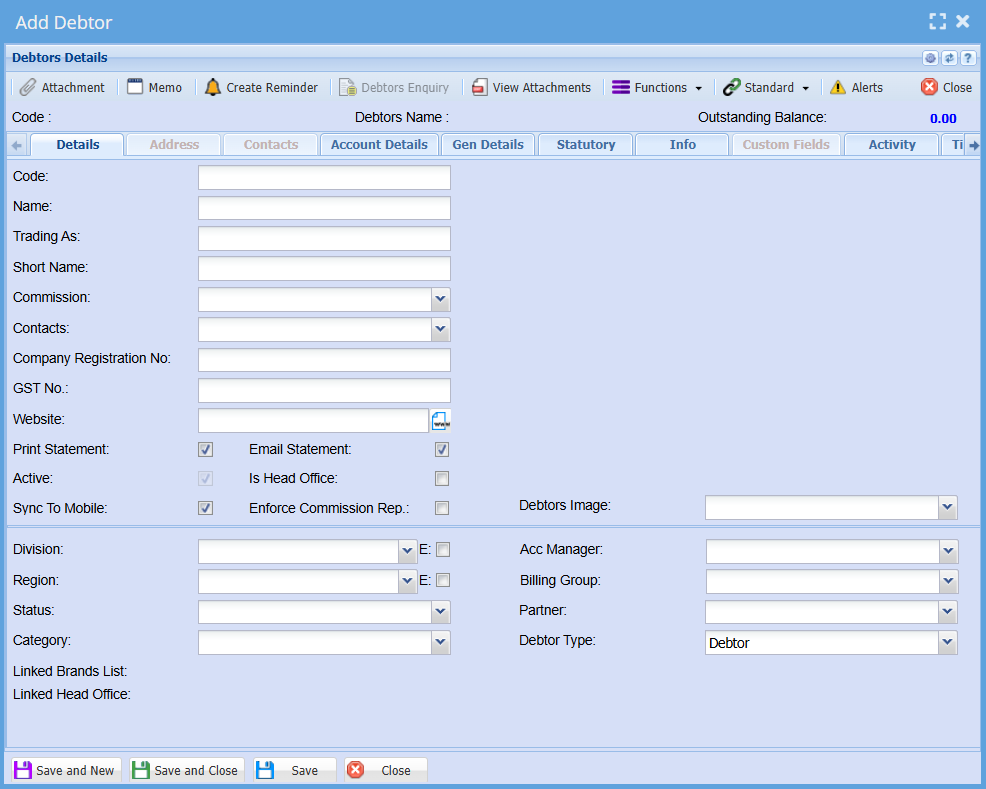Toggle the Enforce Commission Rep. checkbox
Screen dimensions: 986x789
pyautogui.click(x=442, y=509)
